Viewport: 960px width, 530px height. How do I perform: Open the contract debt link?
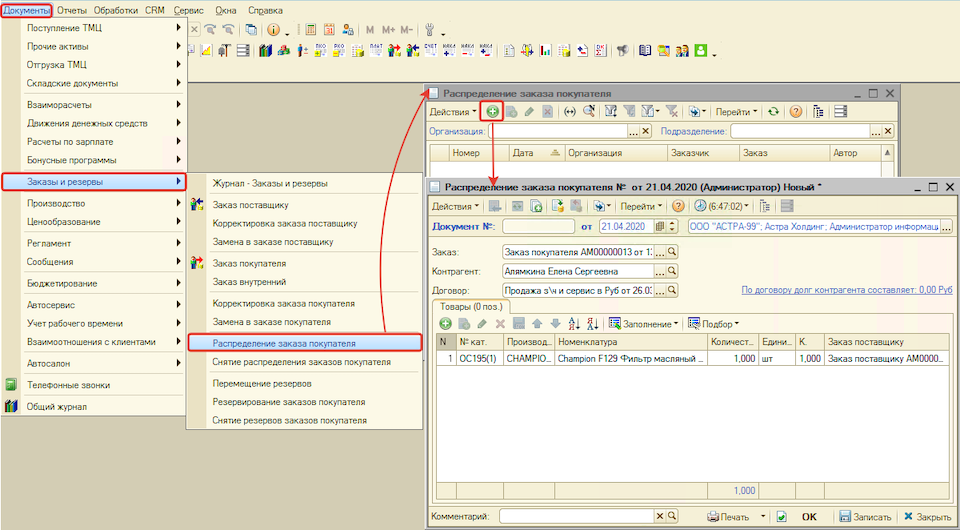(x=847, y=289)
